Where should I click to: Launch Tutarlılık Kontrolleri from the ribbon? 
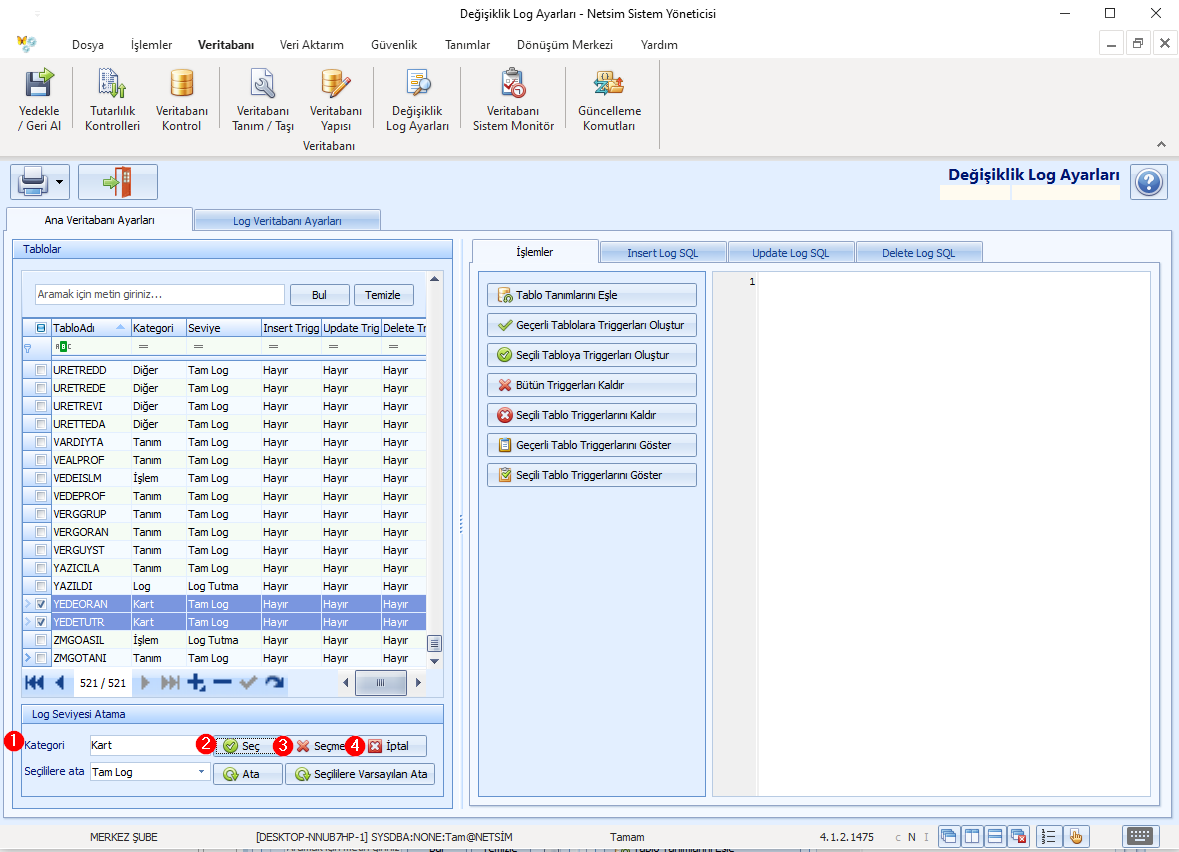[x=112, y=100]
